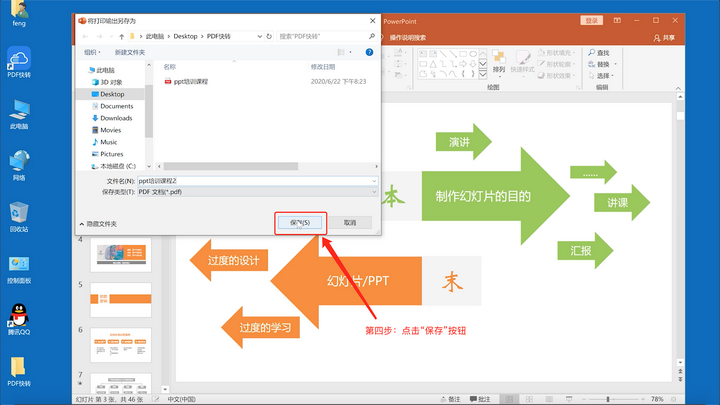Click 查找 find in the editing group
720x405 pixels.
pos(599,53)
